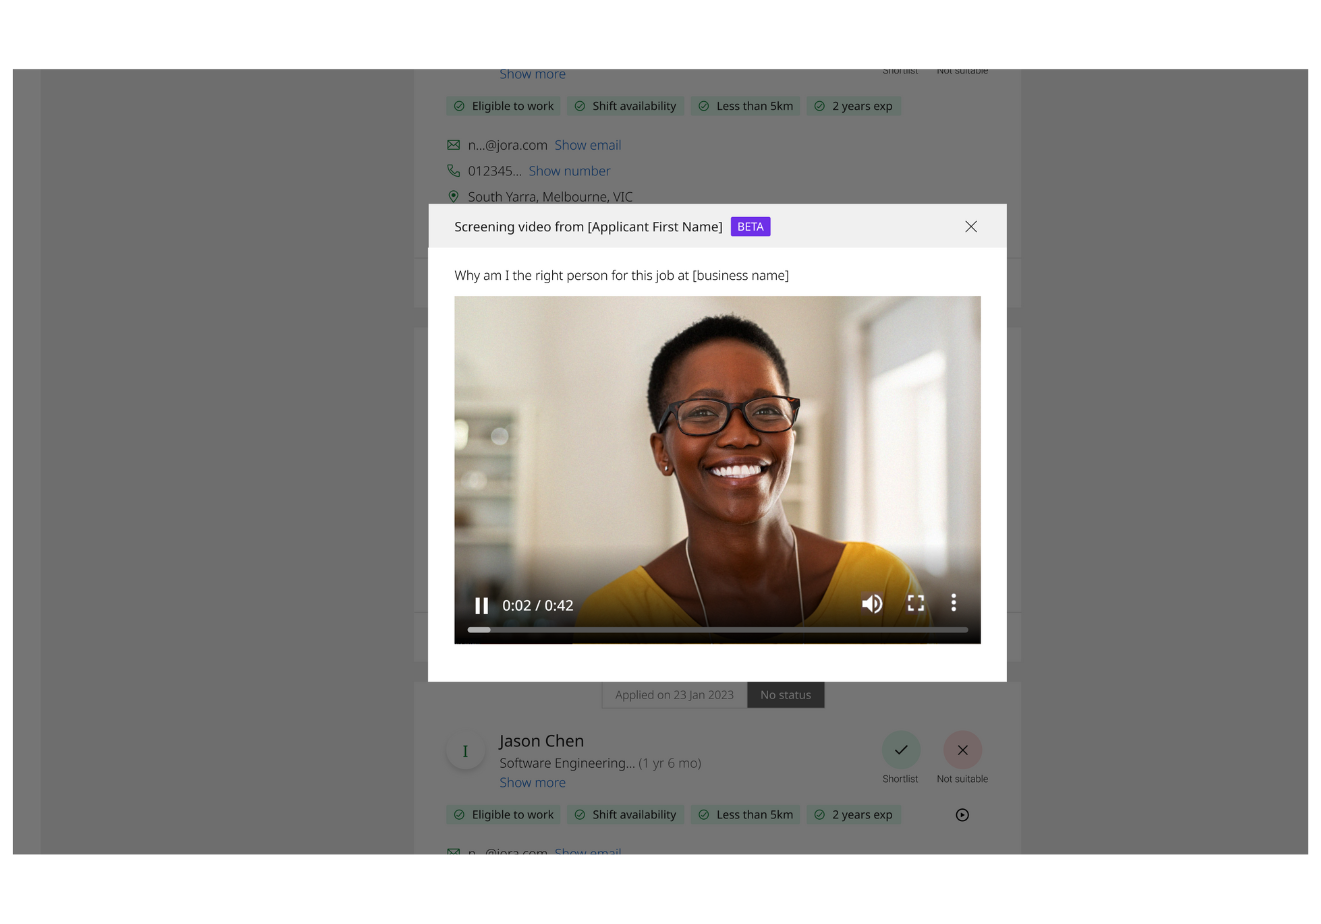
Task: Expand the top applicant's 'Show more' section
Action: pyautogui.click(x=532, y=73)
